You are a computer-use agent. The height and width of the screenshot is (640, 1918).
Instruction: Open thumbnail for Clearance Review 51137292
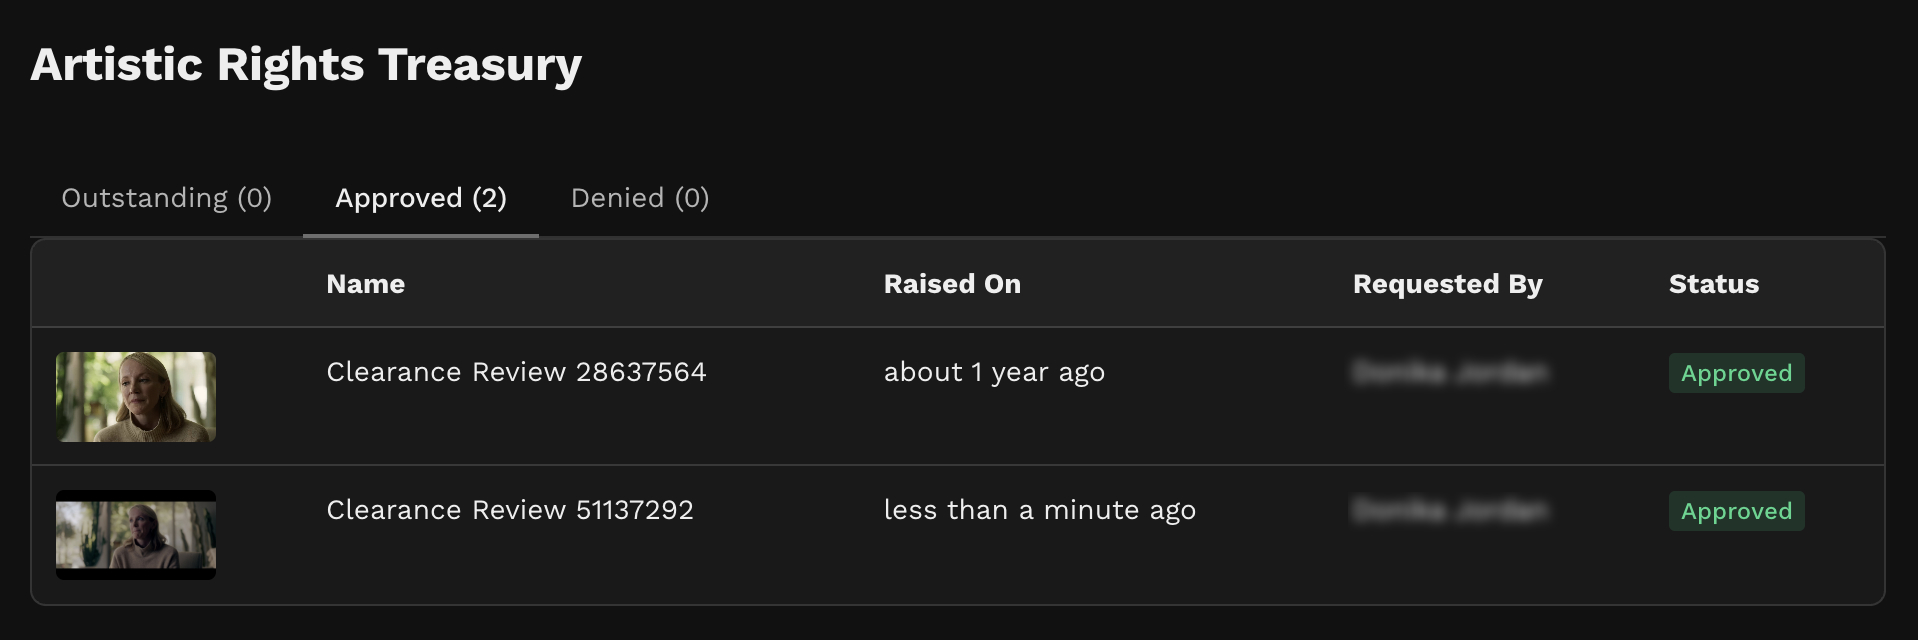coord(136,535)
